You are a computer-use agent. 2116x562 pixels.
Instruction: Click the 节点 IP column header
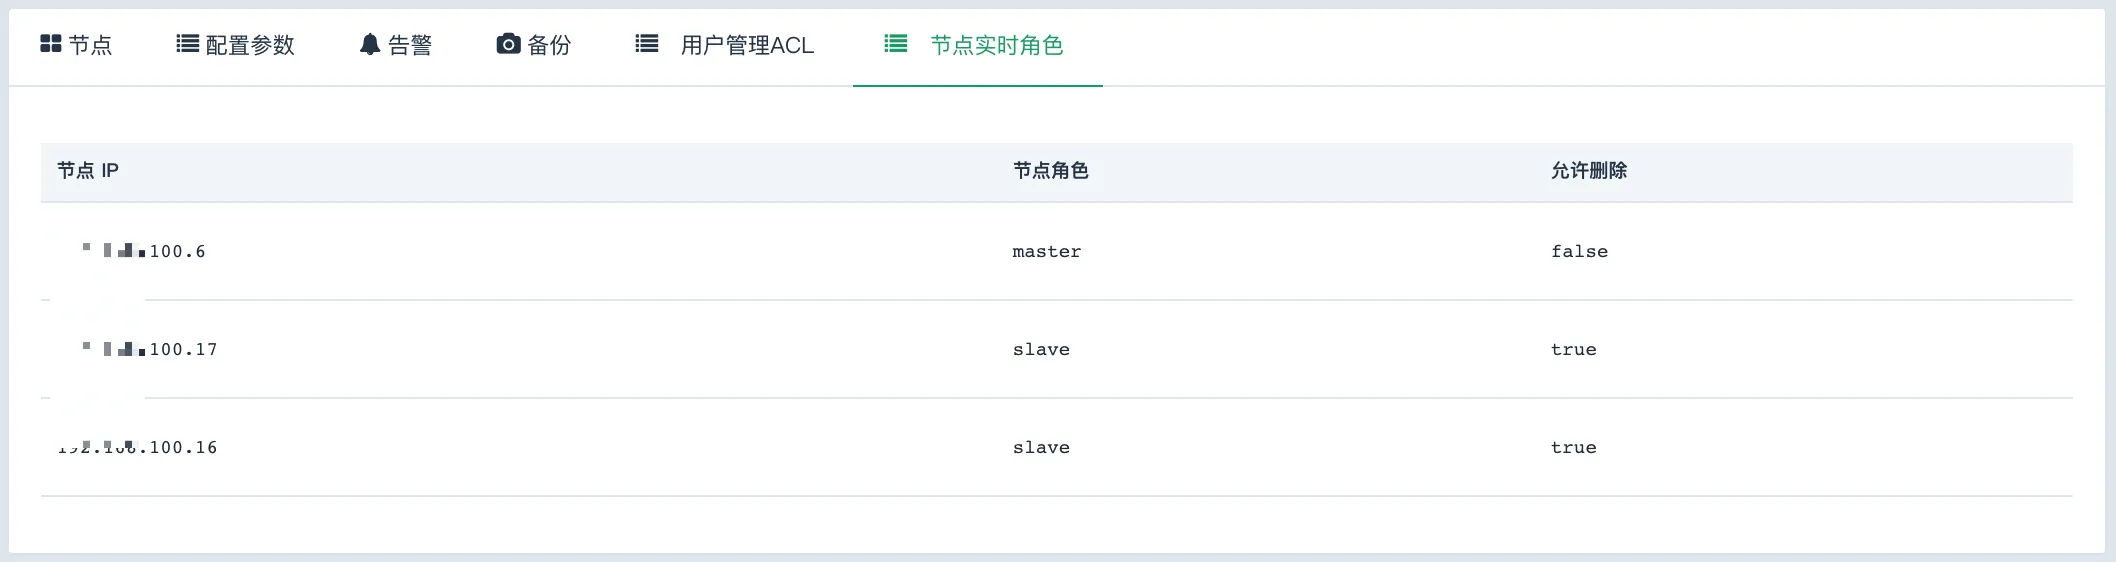[88, 171]
